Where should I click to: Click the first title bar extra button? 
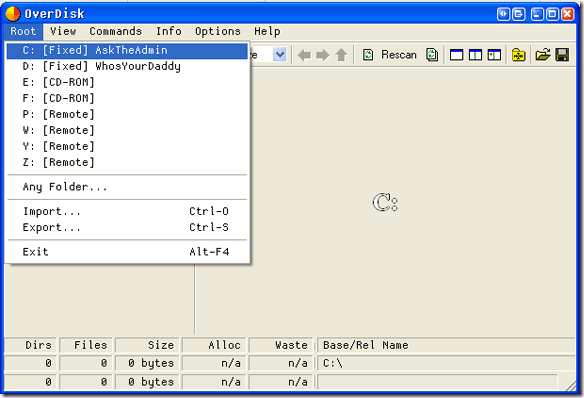pos(503,14)
